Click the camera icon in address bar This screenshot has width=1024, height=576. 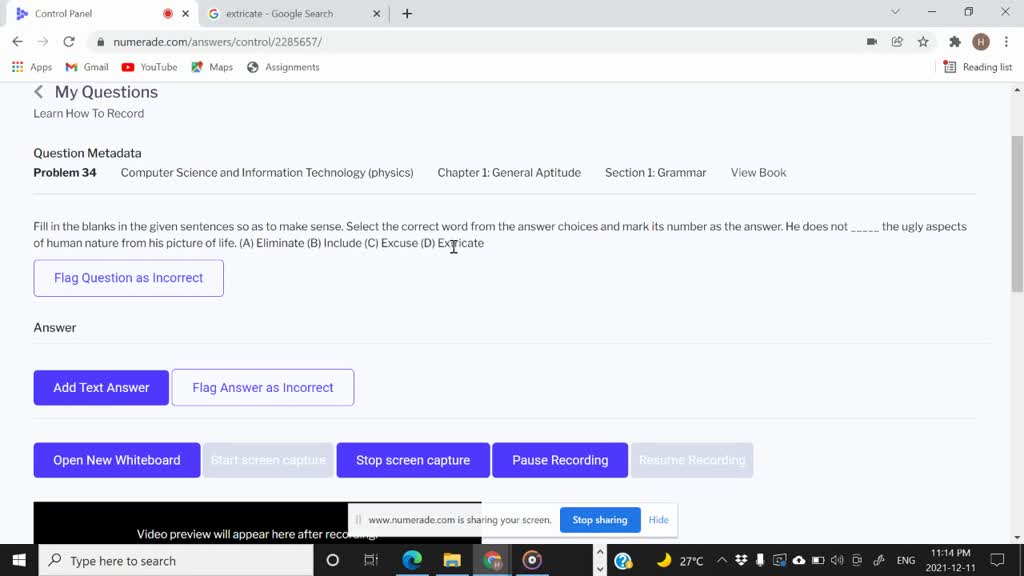pyautogui.click(x=872, y=42)
